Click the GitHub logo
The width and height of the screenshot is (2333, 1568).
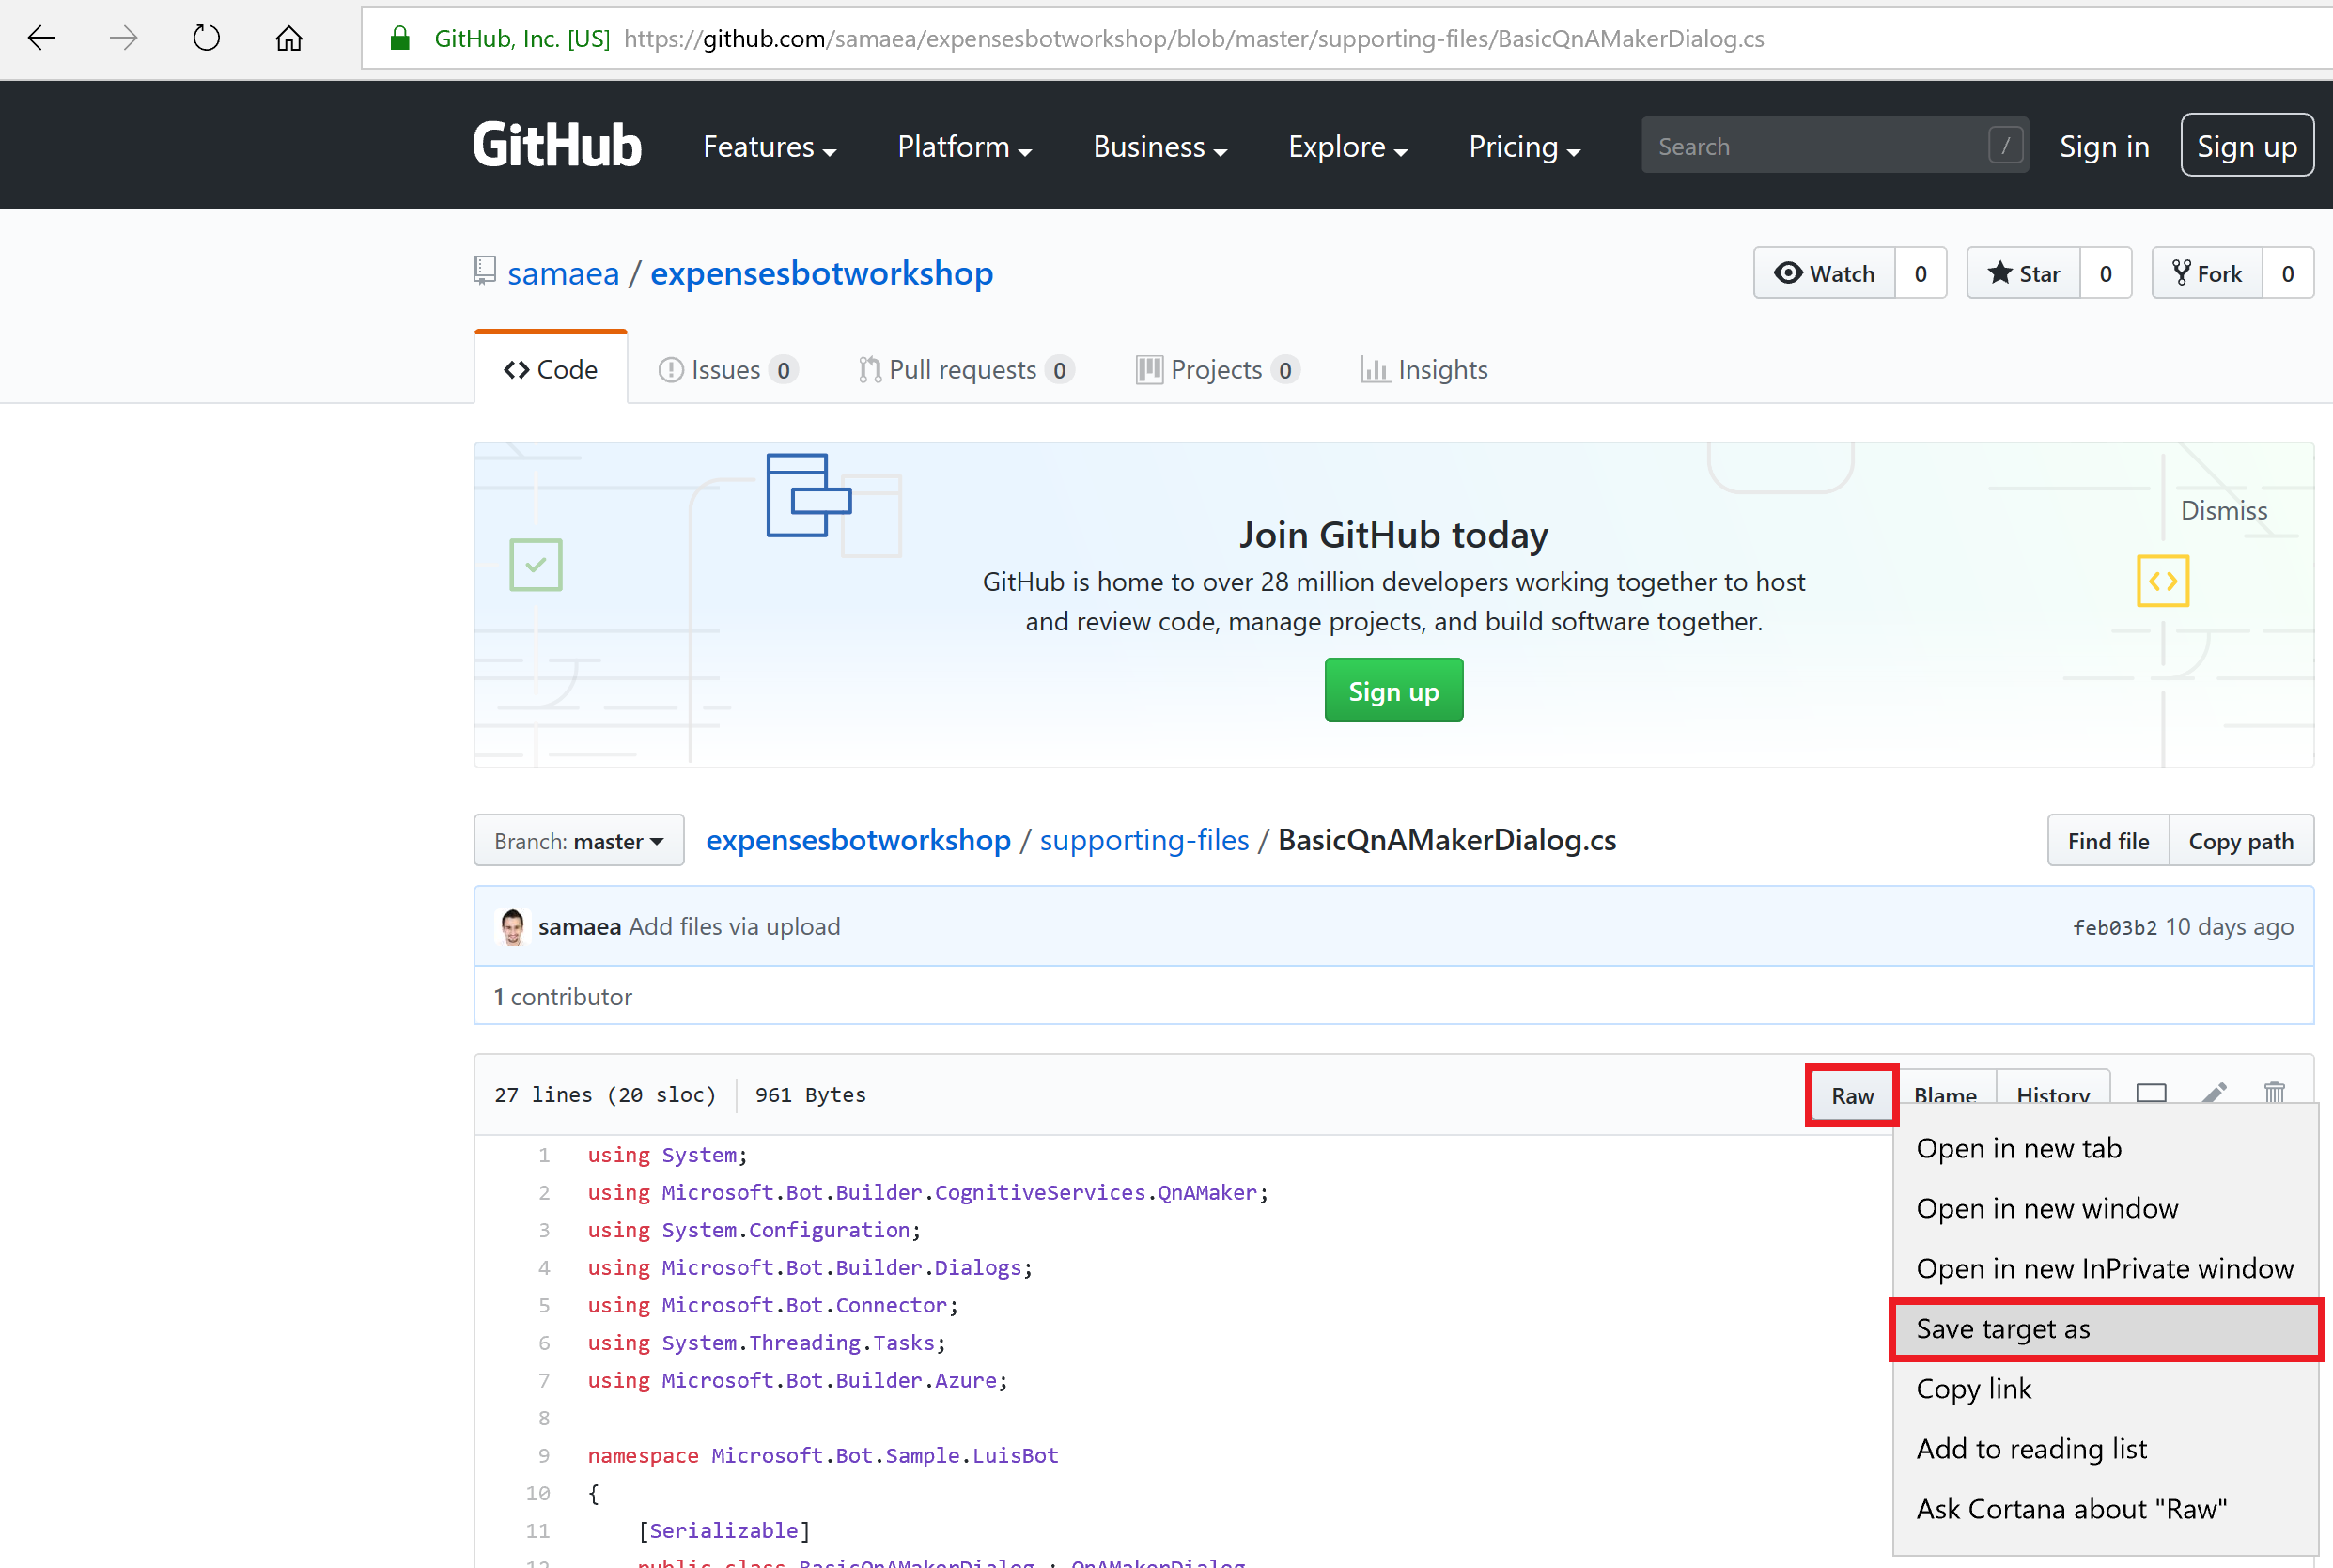557,146
